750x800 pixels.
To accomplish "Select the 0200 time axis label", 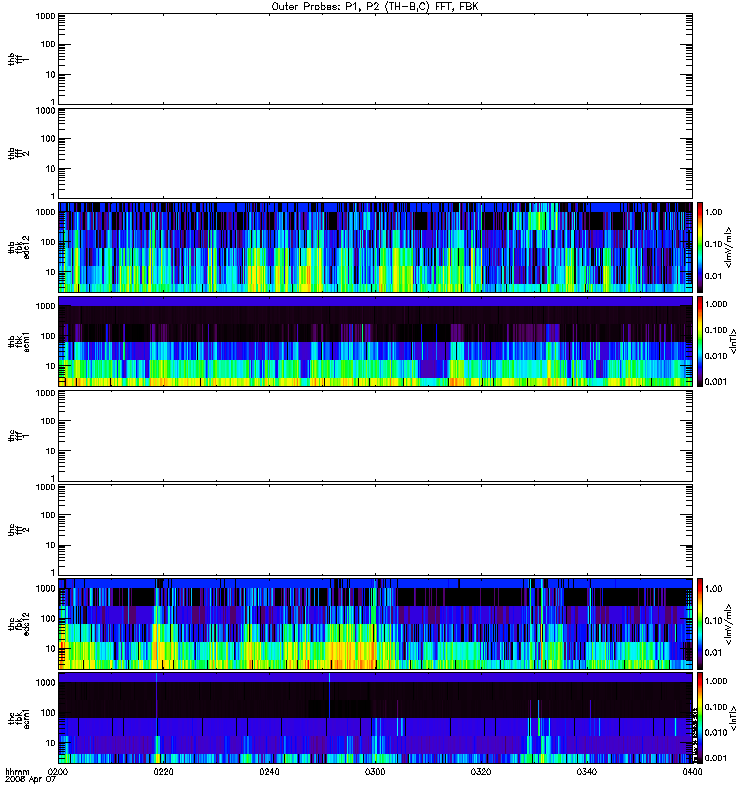I will tap(58, 771).
